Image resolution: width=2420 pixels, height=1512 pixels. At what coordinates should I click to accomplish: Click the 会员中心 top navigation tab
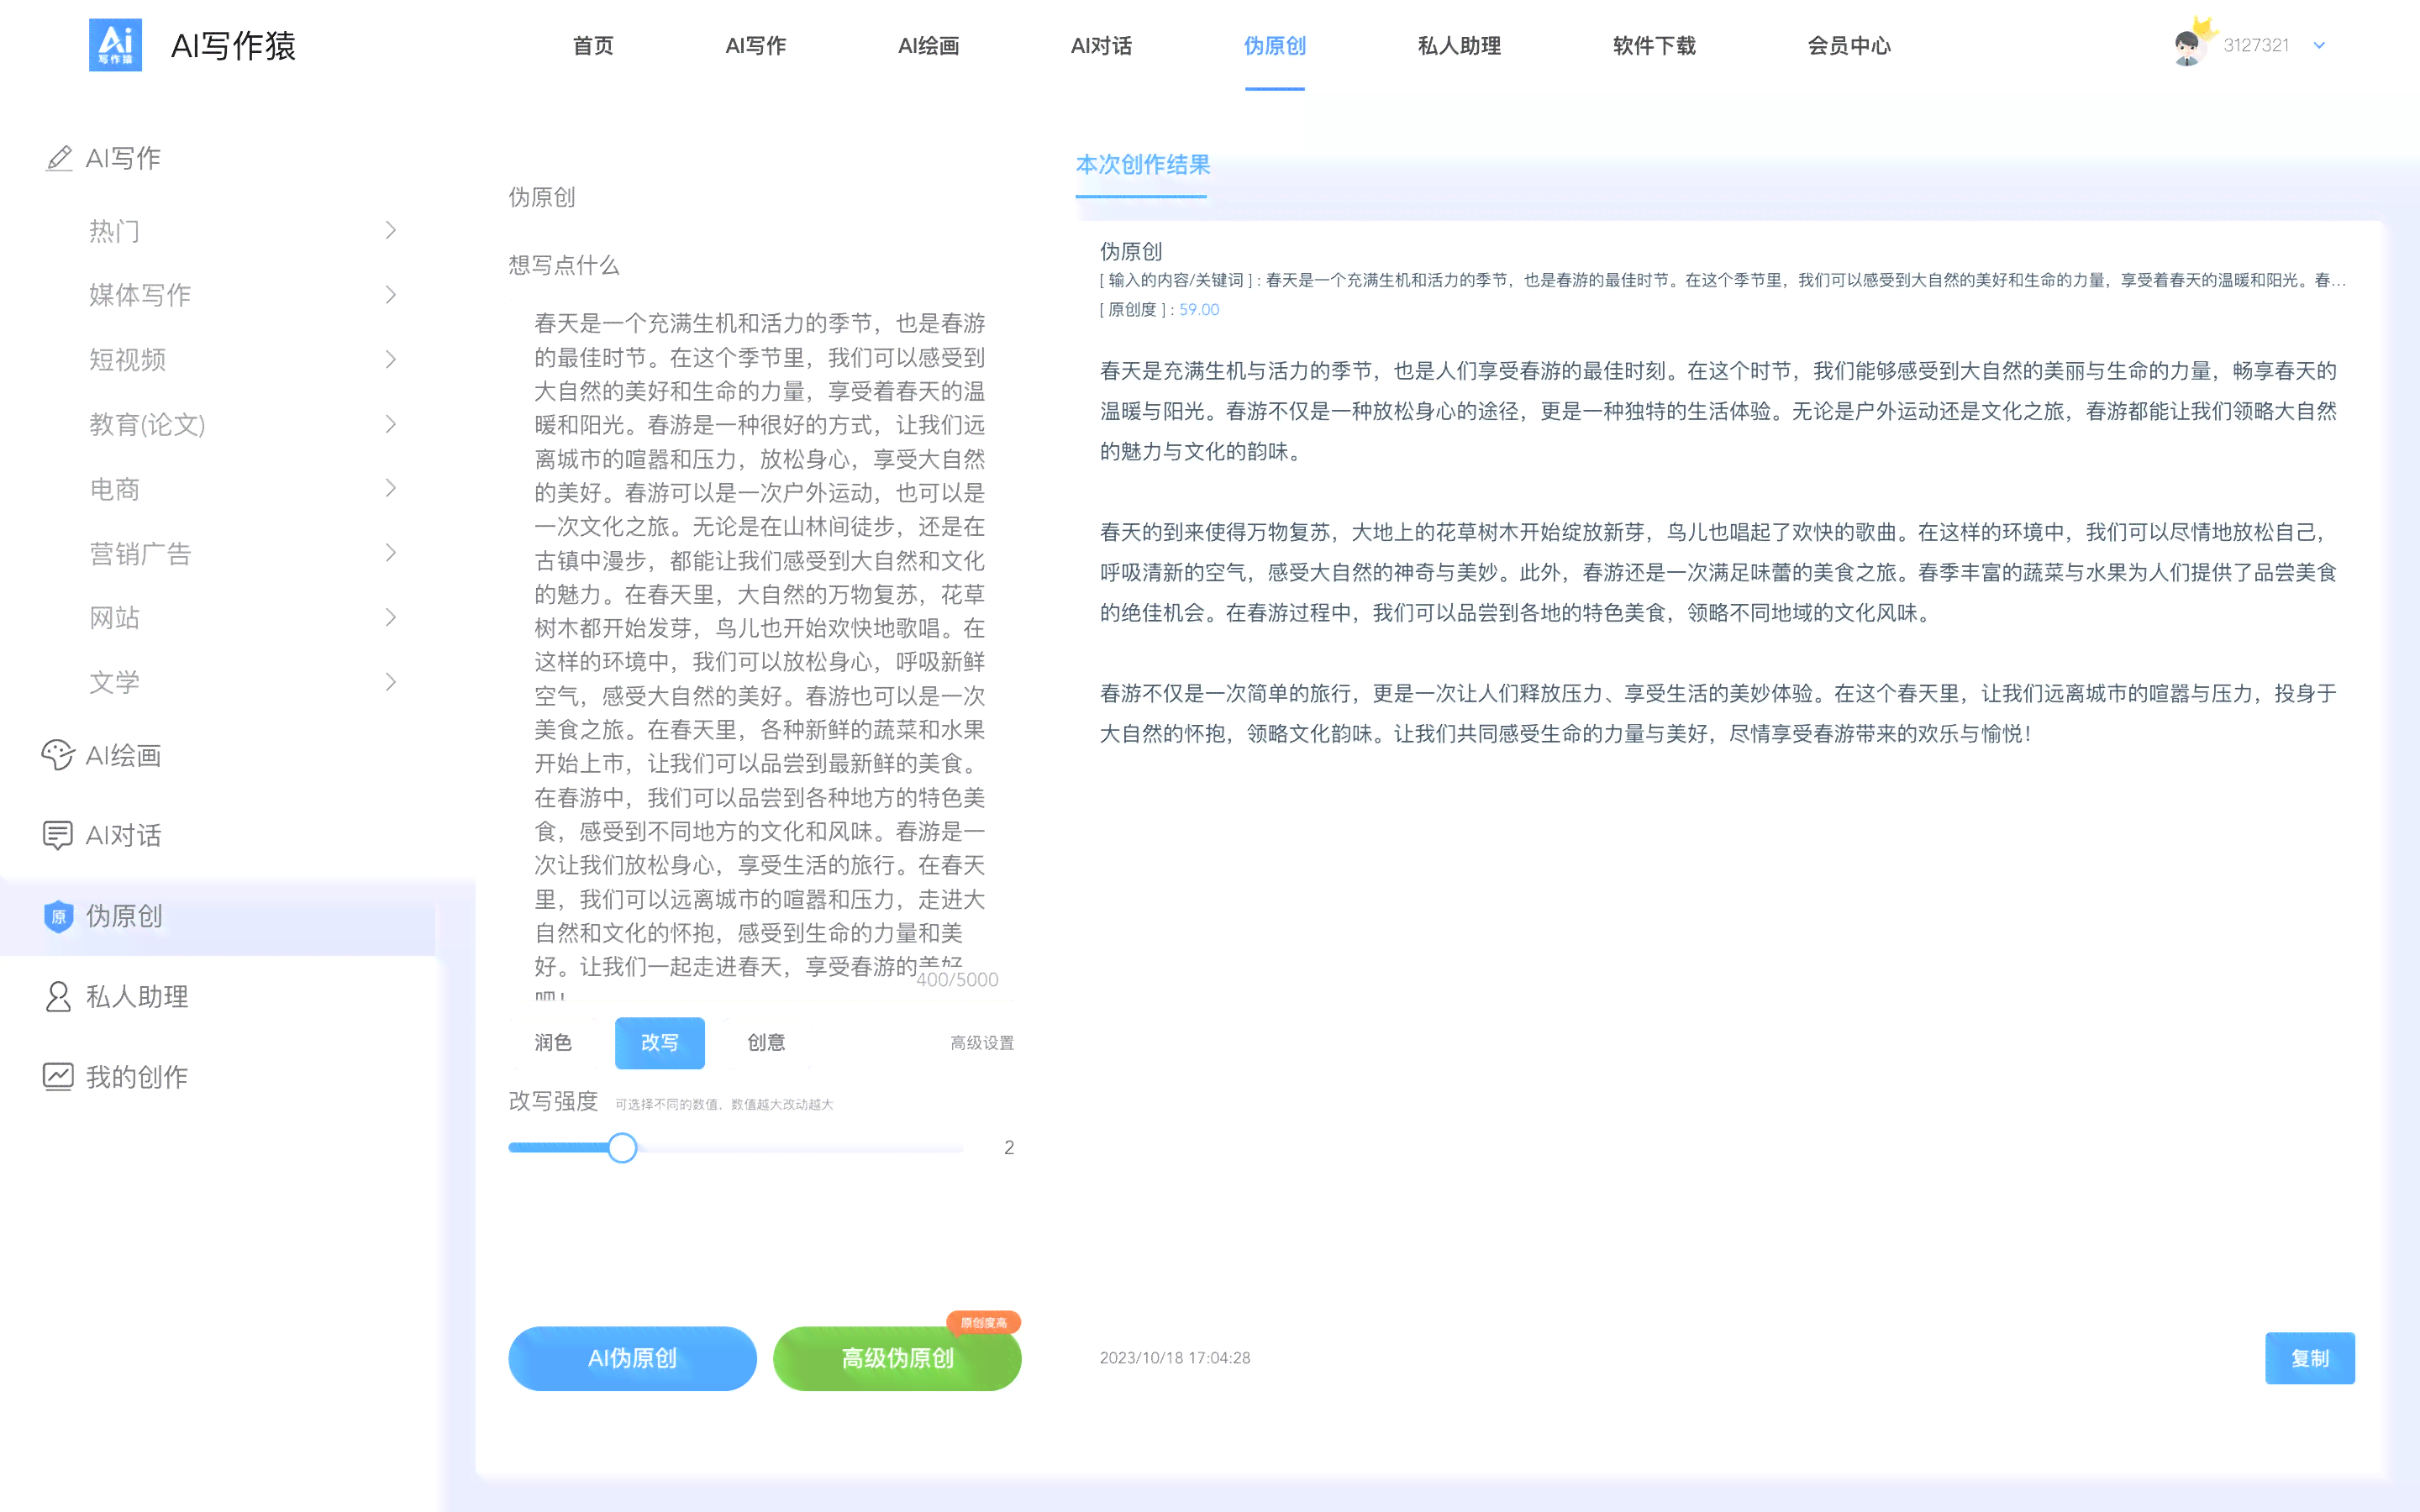1845,45
